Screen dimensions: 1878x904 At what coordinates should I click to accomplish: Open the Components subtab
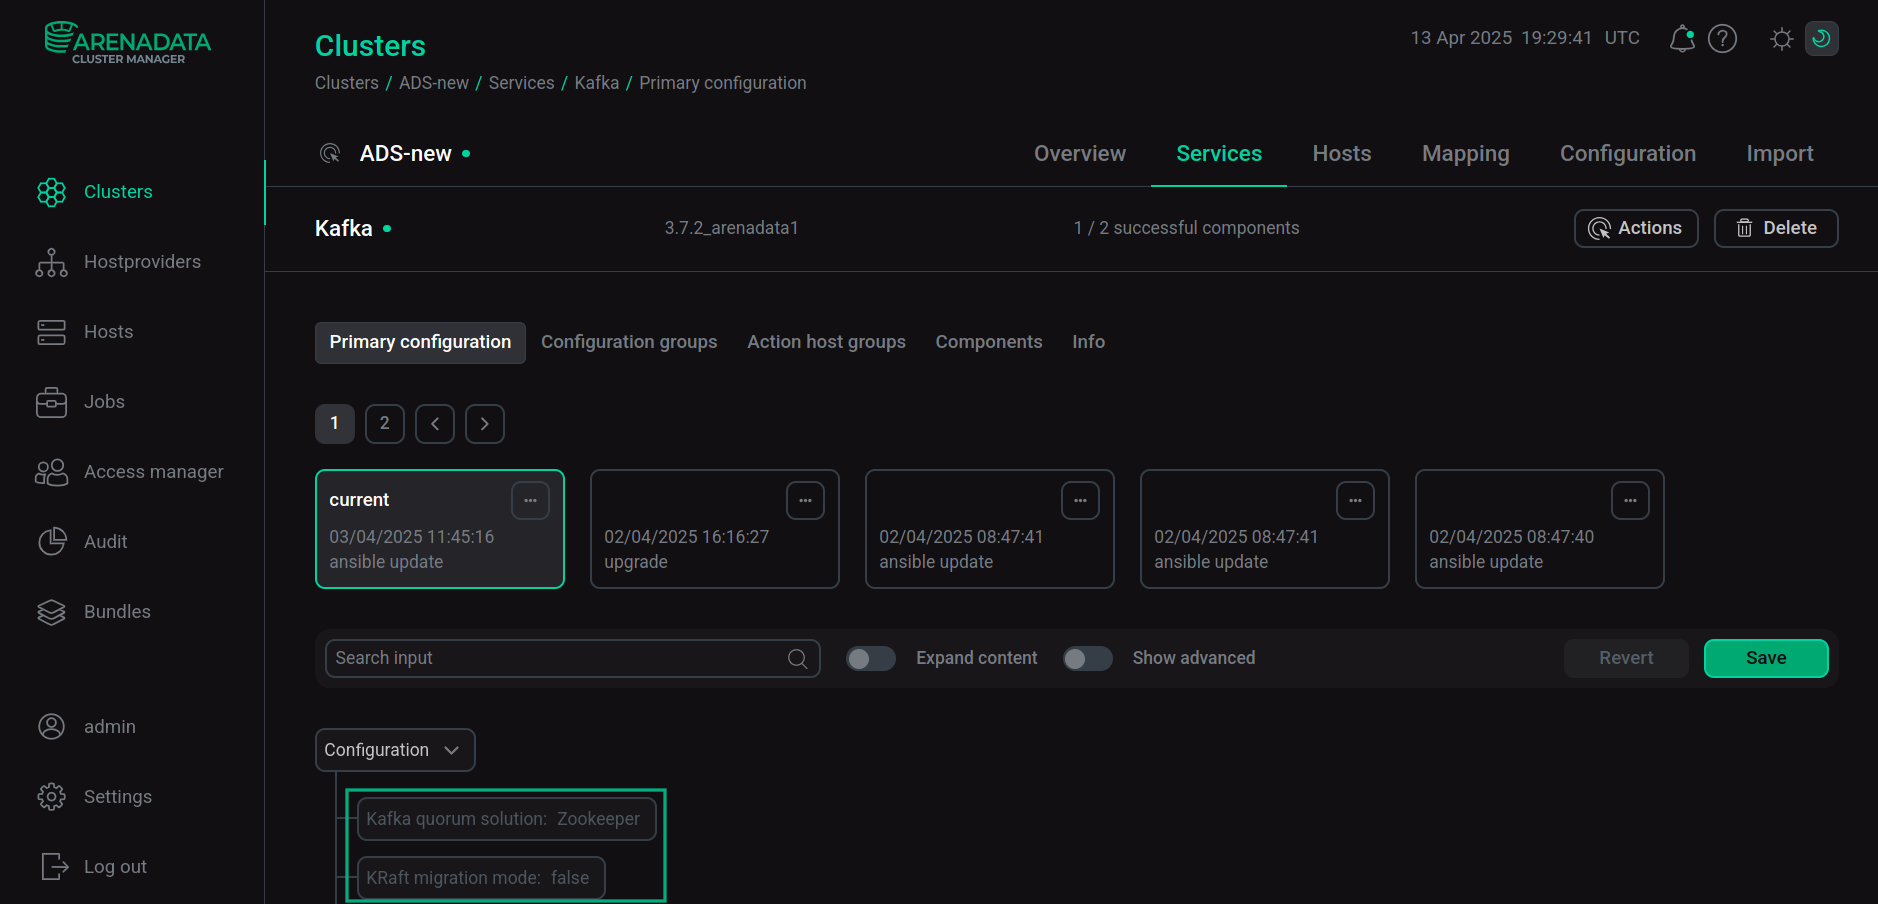[989, 343]
